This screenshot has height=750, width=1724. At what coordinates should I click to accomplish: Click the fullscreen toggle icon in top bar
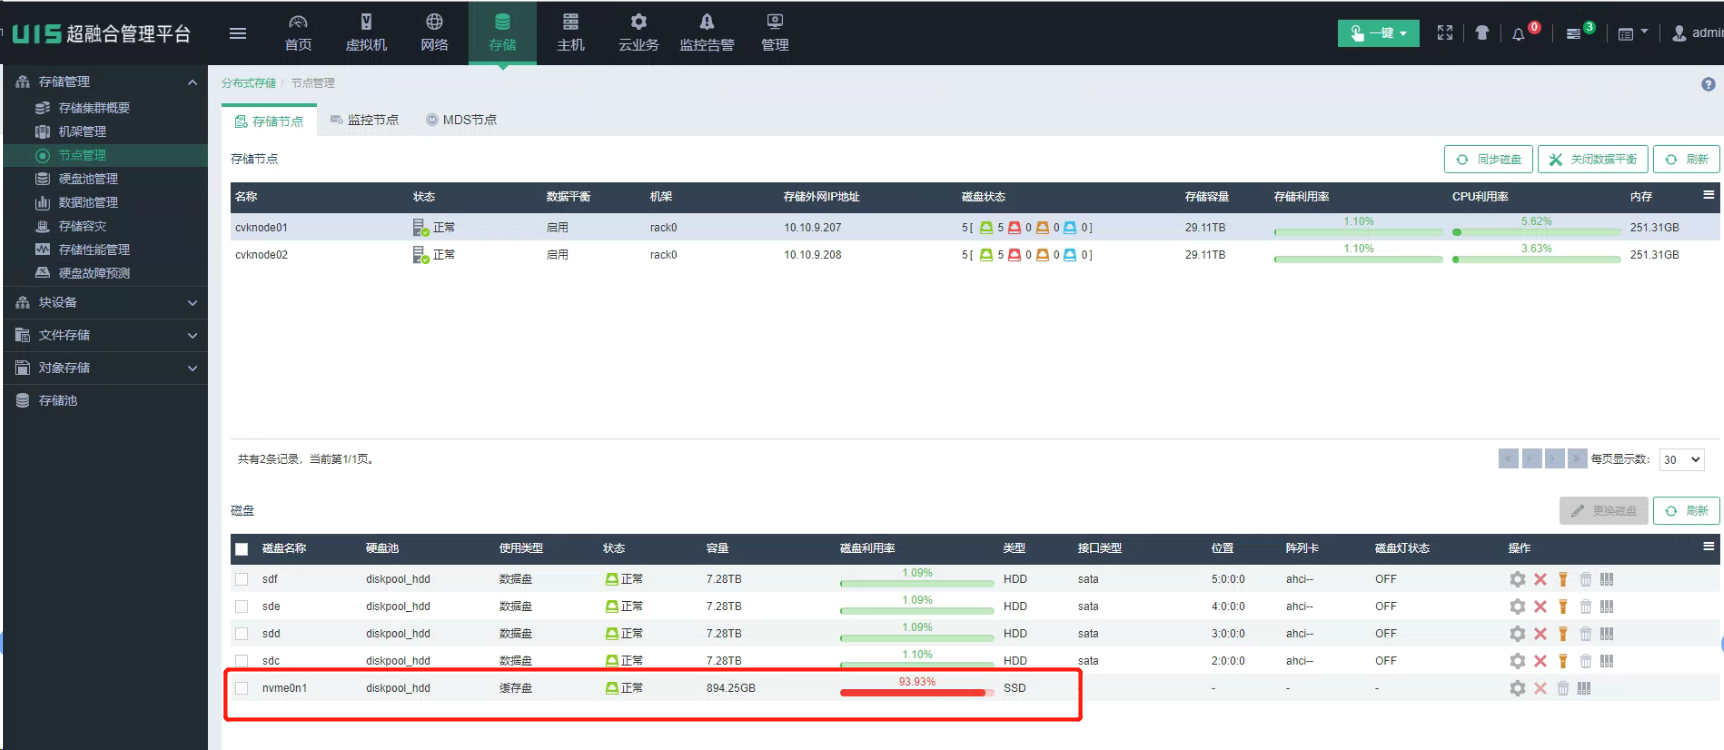point(1444,33)
